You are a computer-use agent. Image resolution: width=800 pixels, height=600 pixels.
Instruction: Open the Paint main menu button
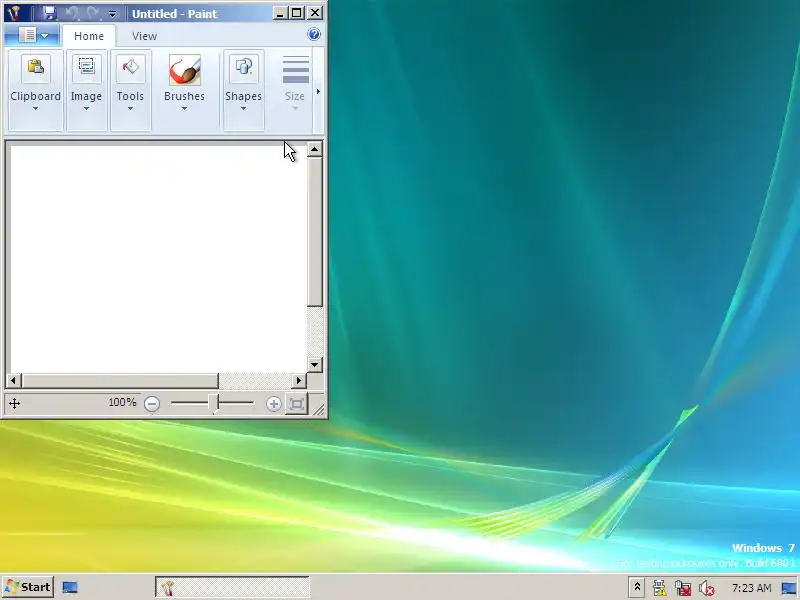point(32,36)
